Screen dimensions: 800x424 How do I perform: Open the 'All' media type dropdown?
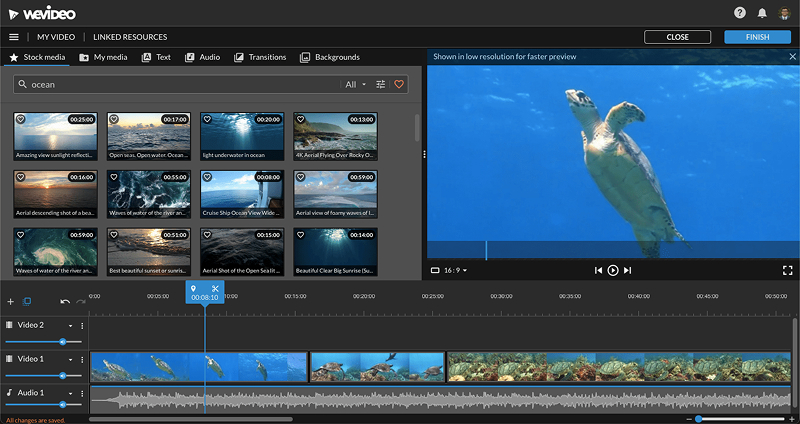coord(355,85)
